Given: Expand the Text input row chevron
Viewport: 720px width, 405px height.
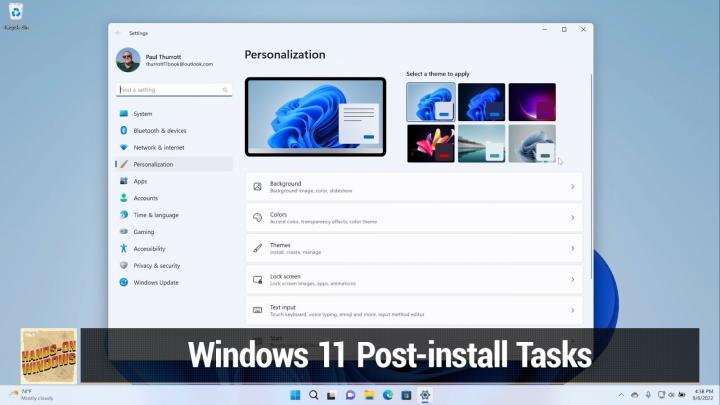Looking at the screenshot, I should (573, 310).
